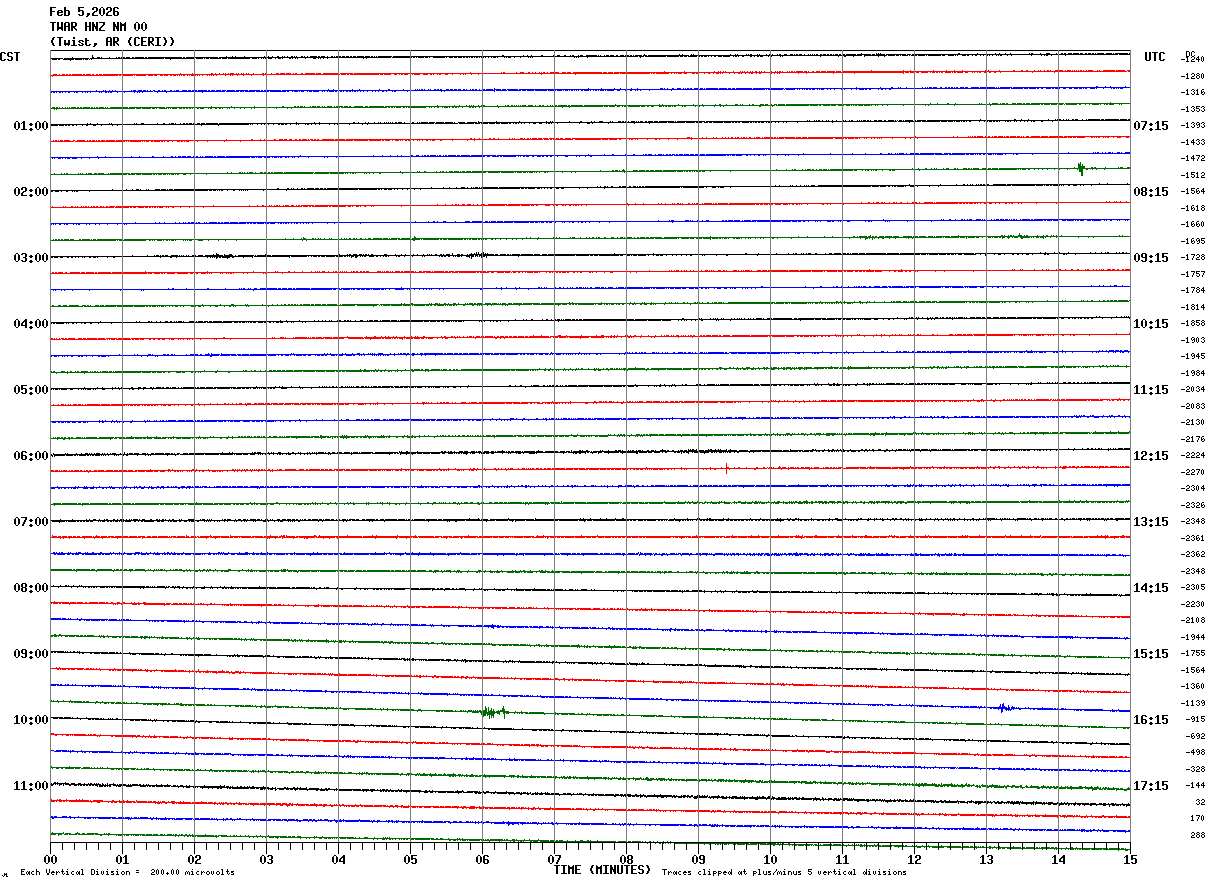Click the "05" tick label on the time axis
This screenshot has height=886, width=1210.
tap(410, 860)
